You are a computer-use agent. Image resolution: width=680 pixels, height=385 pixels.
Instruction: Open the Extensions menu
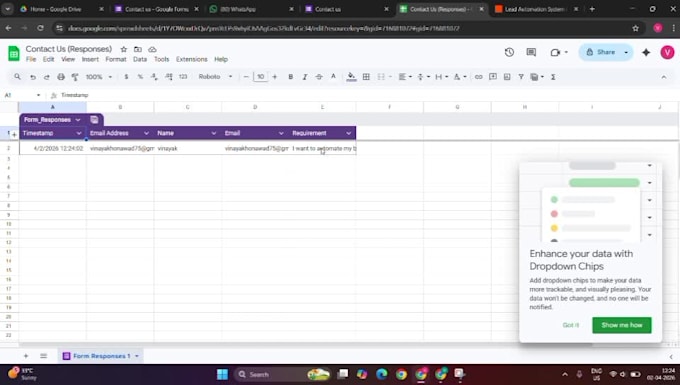[191, 59]
